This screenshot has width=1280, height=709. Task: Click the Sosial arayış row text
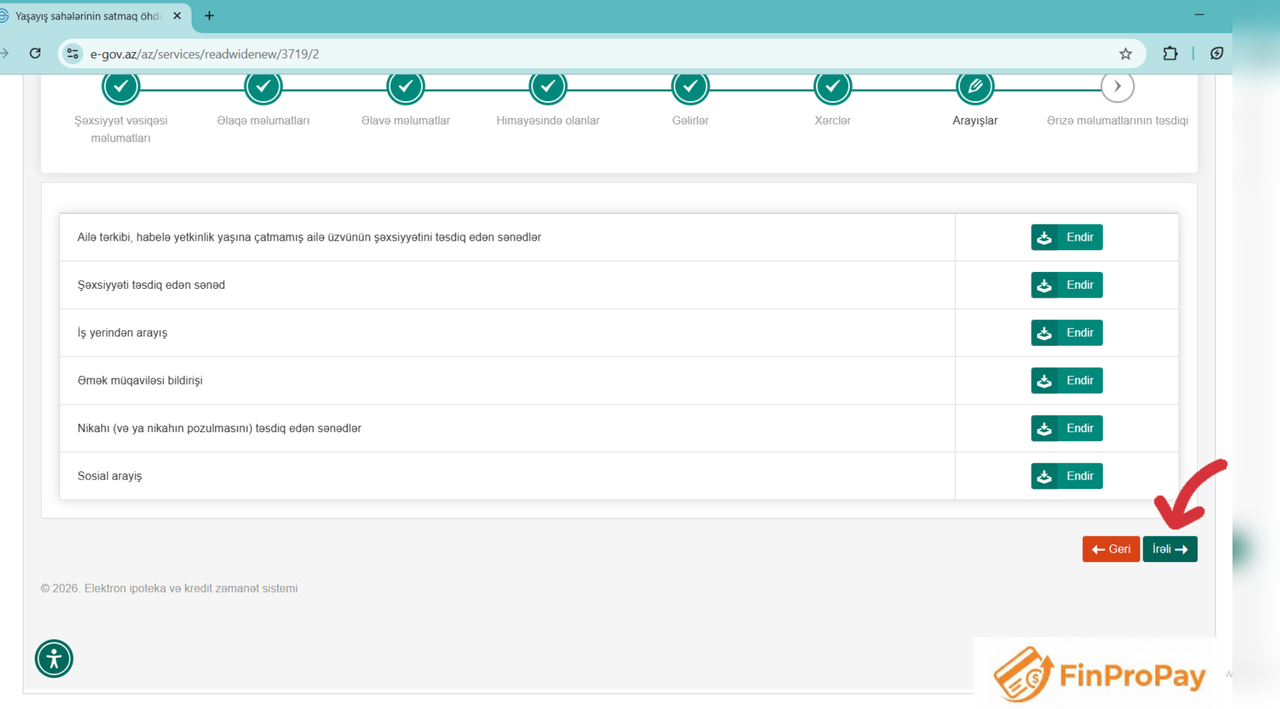tap(109, 476)
